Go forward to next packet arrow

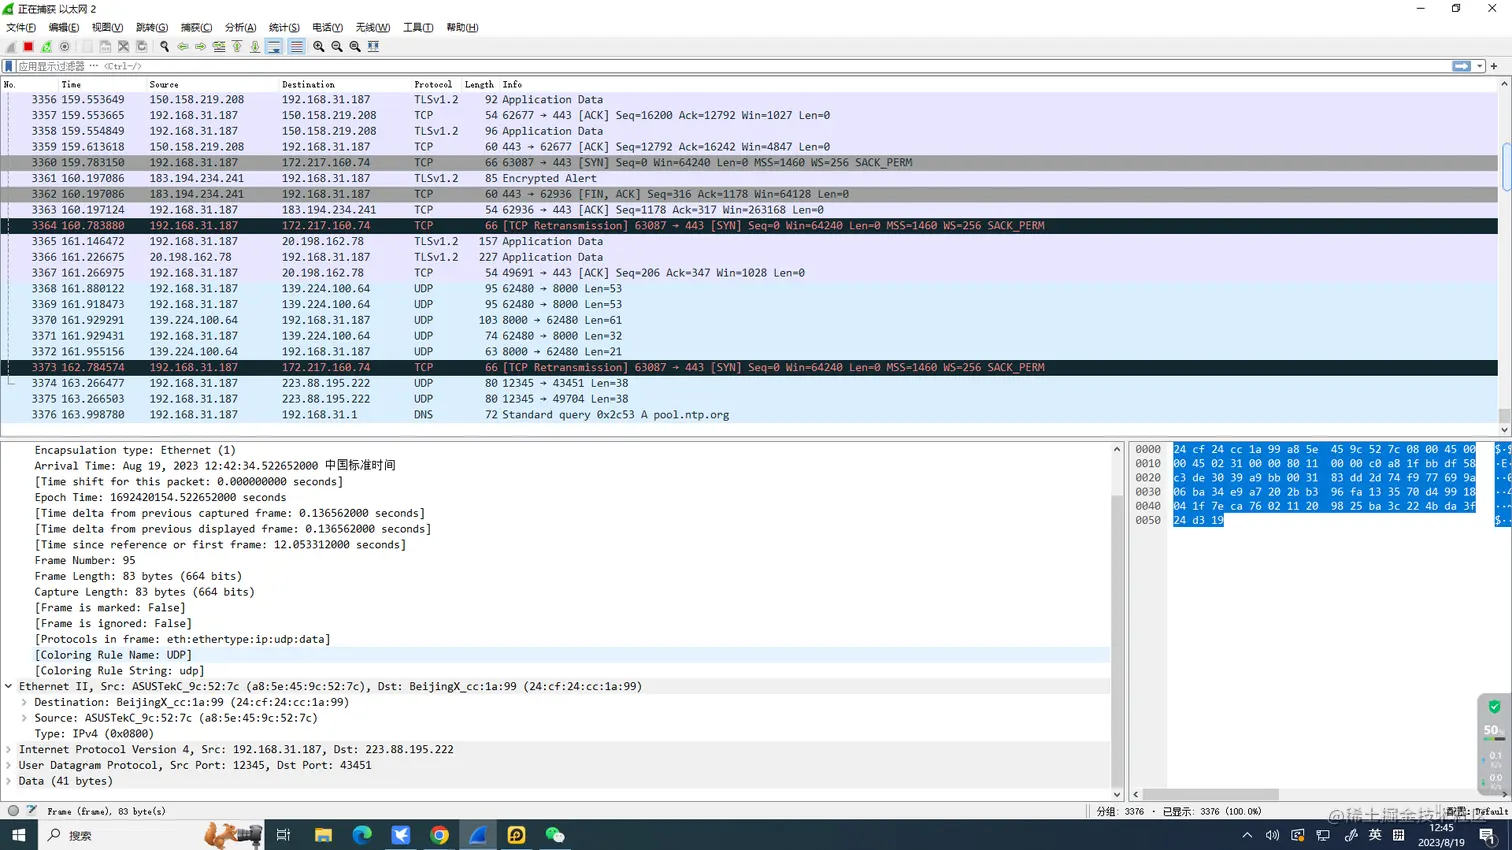tap(201, 46)
